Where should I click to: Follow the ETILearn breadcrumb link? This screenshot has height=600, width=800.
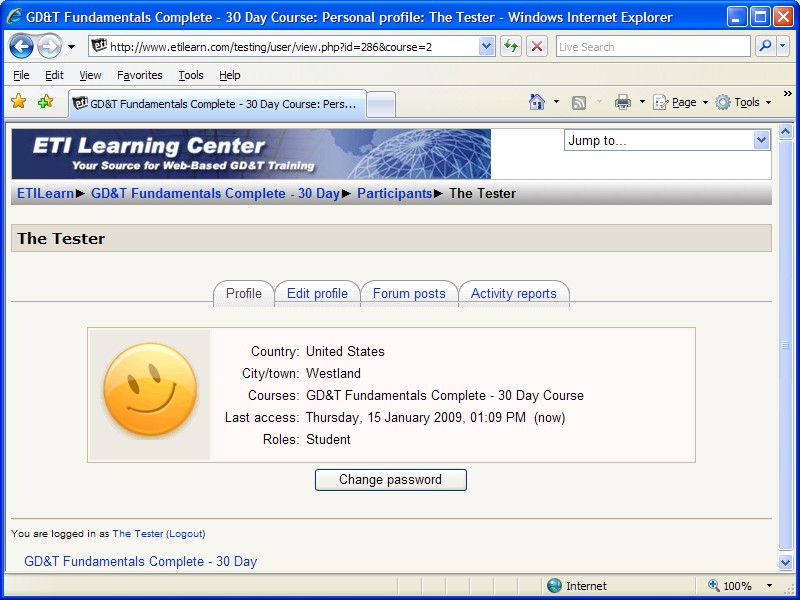[x=45, y=194]
